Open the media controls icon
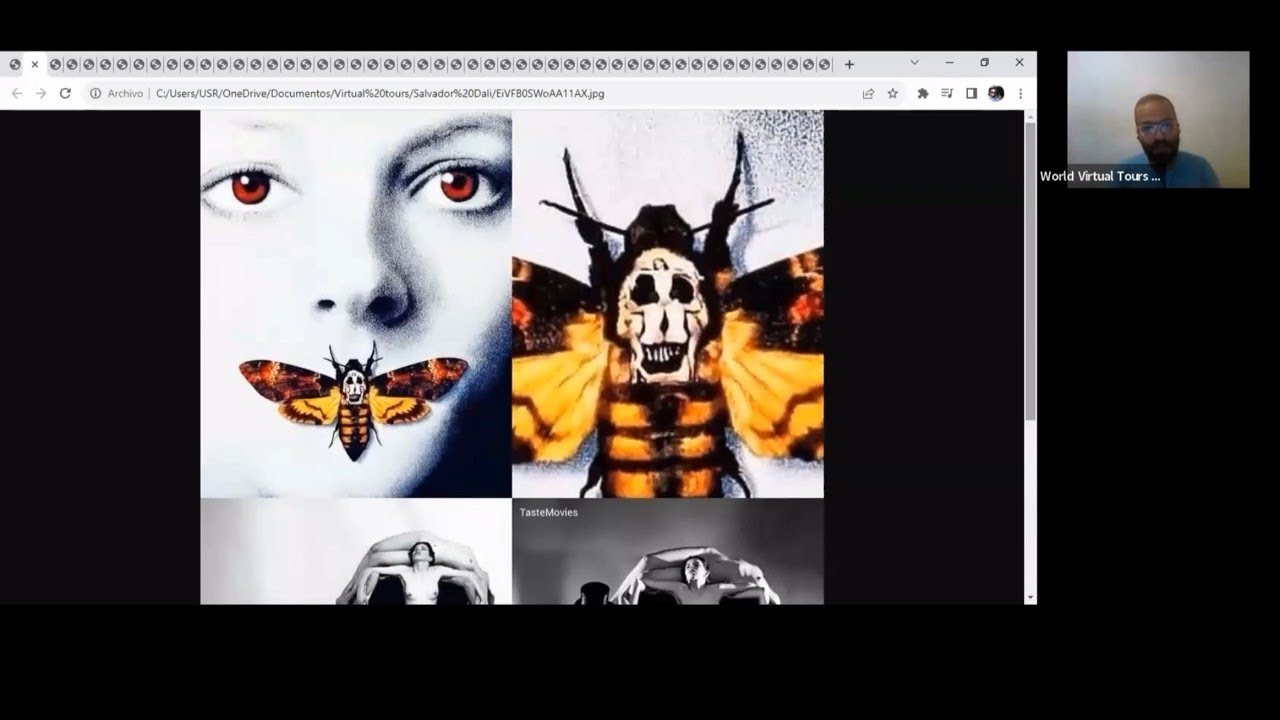Viewport: 1280px width, 720px height. coord(947,93)
